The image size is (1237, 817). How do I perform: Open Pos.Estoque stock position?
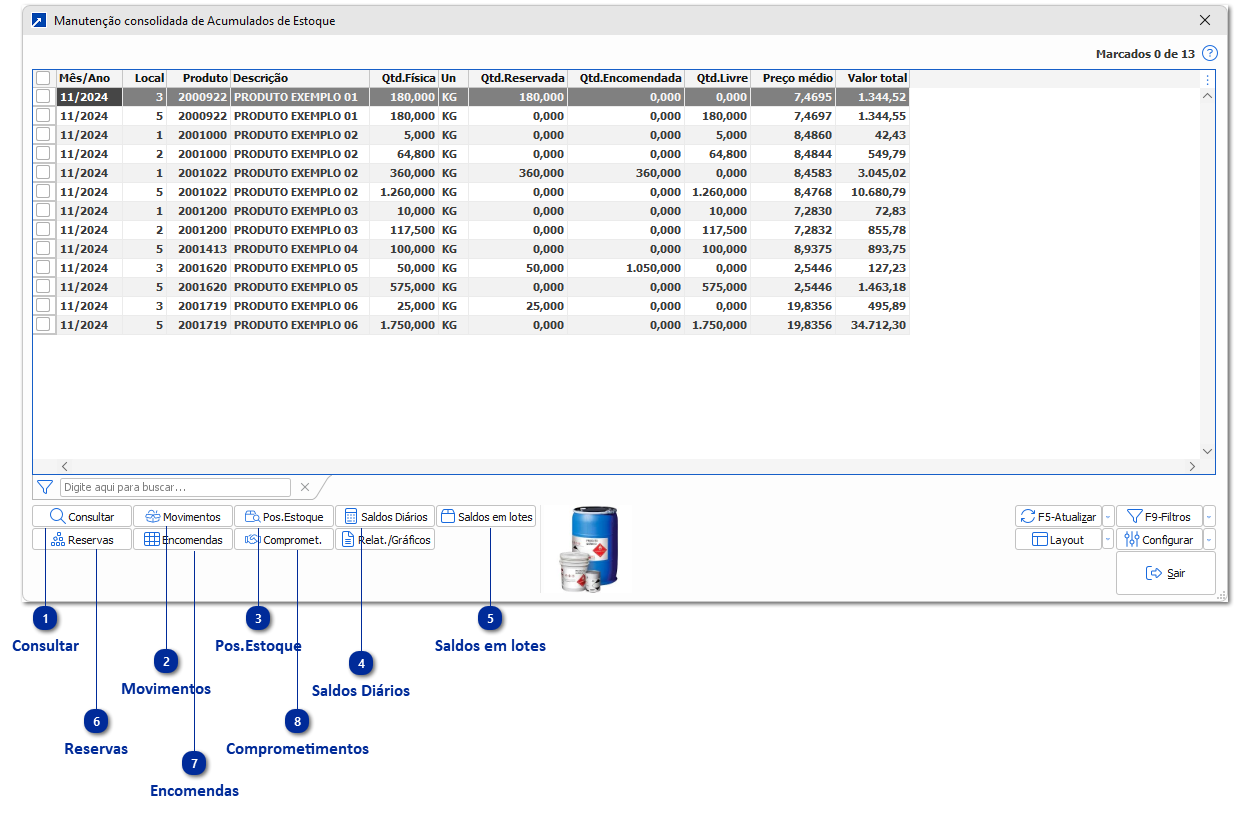(284, 517)
